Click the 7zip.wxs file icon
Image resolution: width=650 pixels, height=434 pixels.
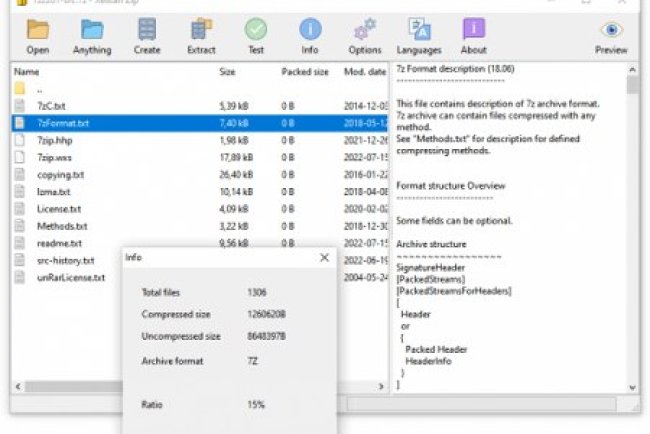pos(19,157)
